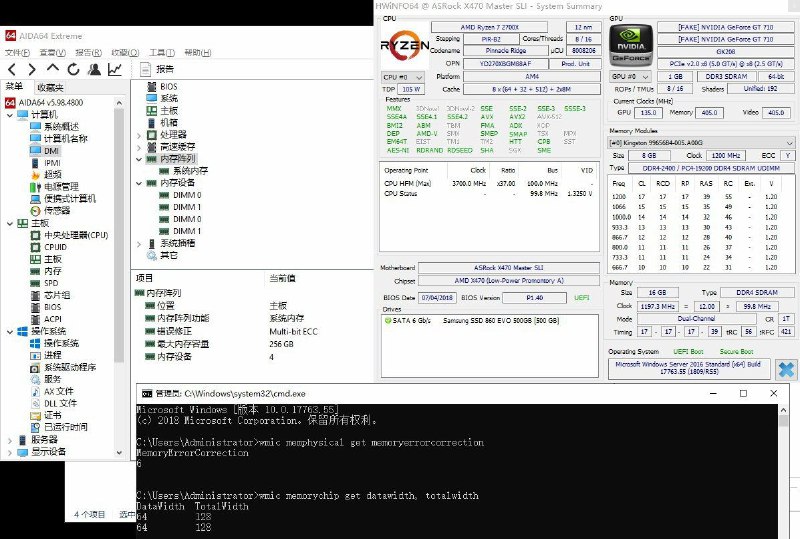Screen dimensions: 800x539
Task: Select the 进程 item
Action: 53,355
